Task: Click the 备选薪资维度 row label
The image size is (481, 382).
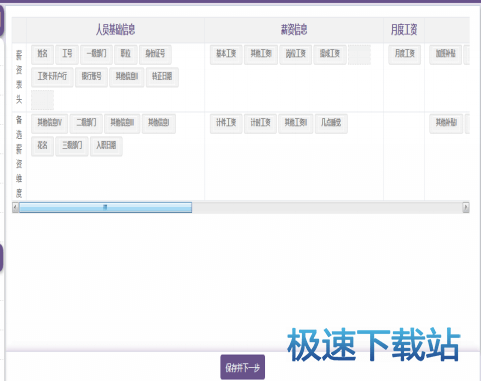Action: click(19, 156)
